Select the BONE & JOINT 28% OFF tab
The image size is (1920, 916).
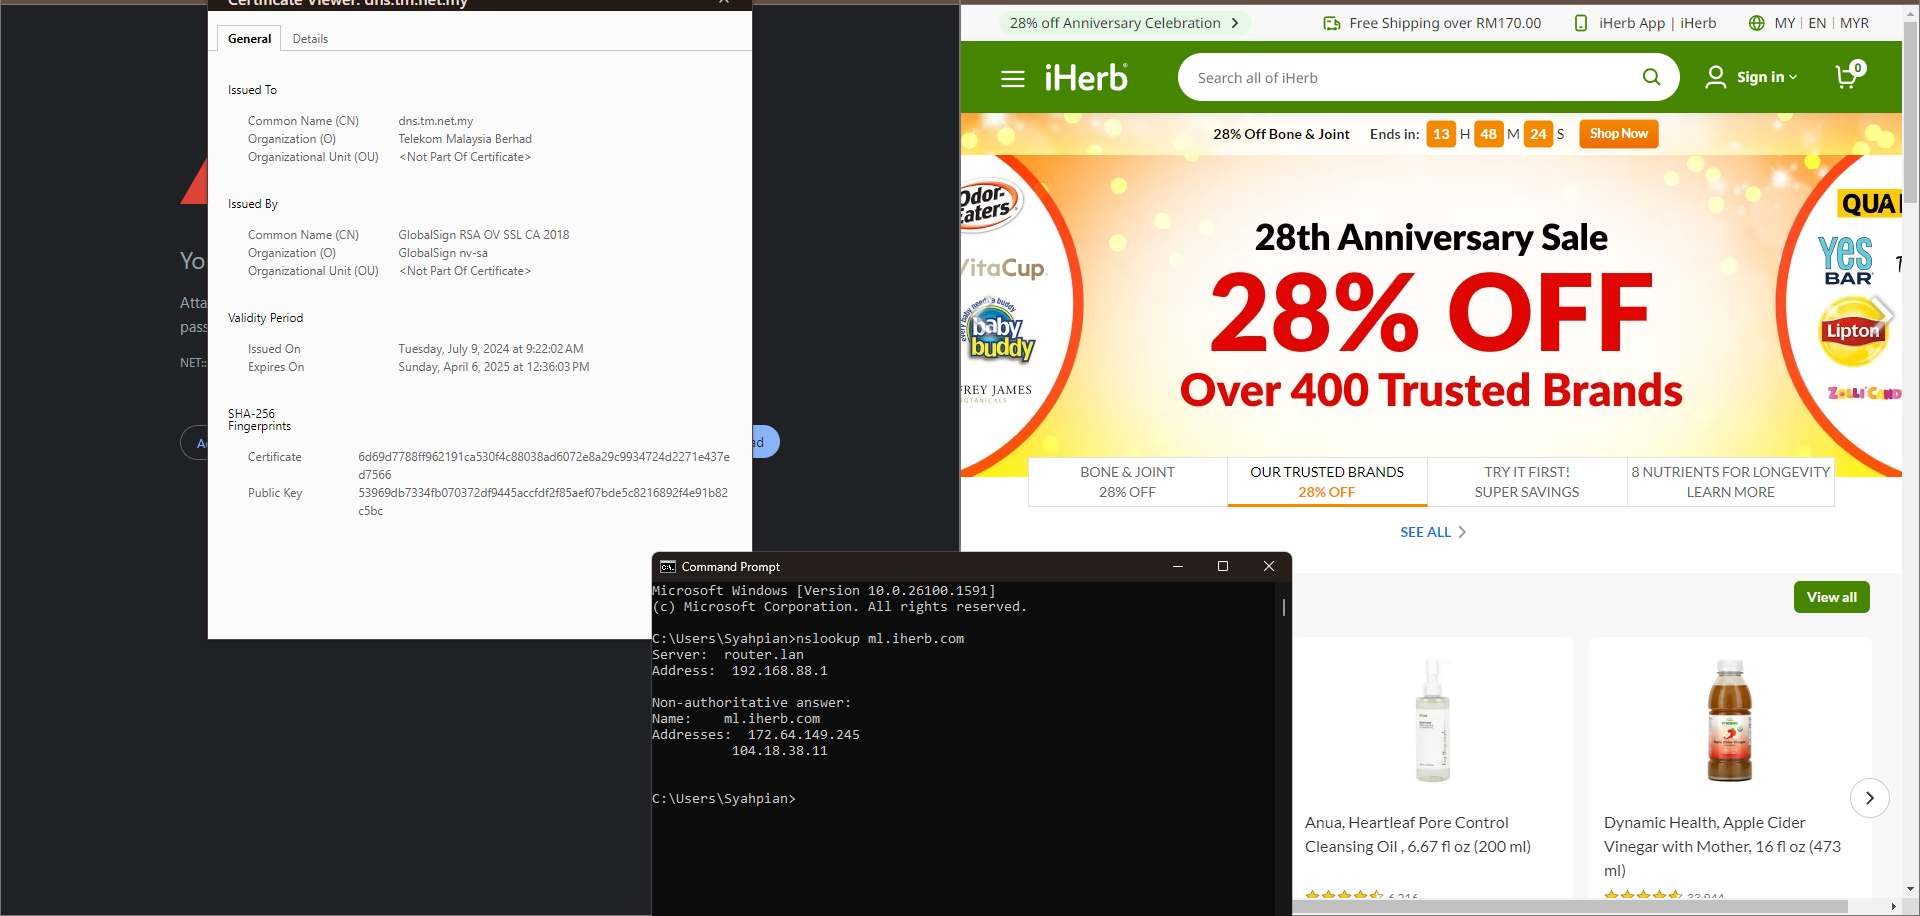tap(1127, 482)
